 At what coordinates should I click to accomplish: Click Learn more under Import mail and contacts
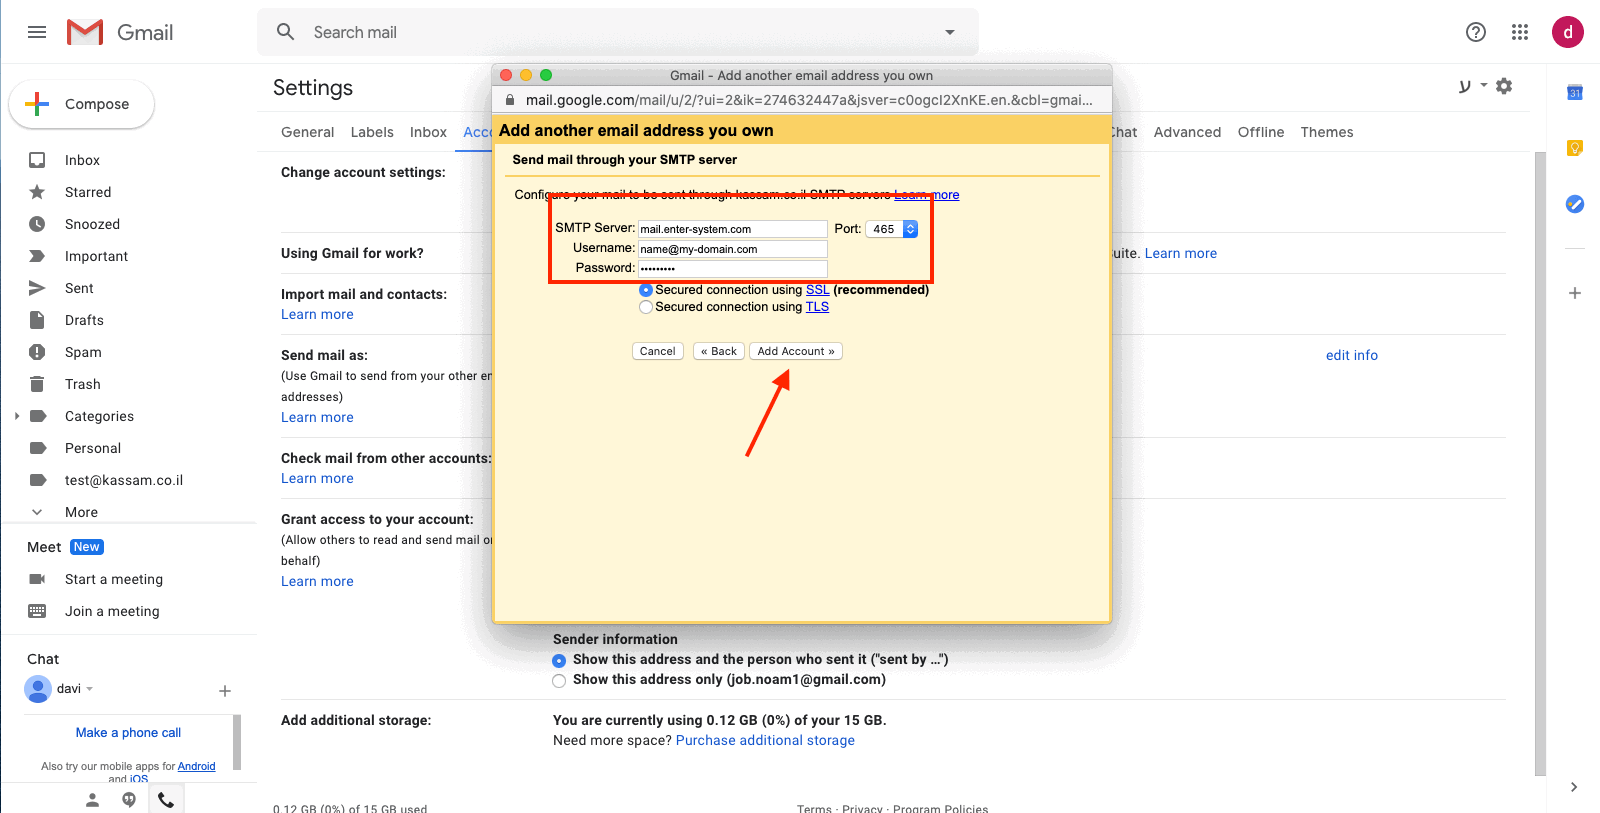click(317, 314)
